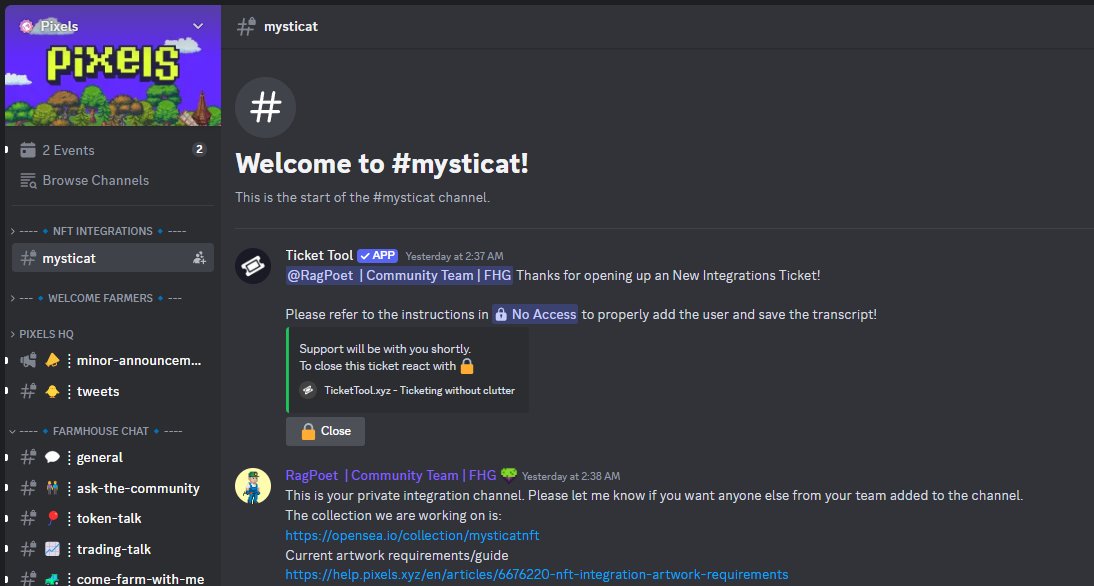Click the tree role icon beside RagPoet

tap(509, 474)
